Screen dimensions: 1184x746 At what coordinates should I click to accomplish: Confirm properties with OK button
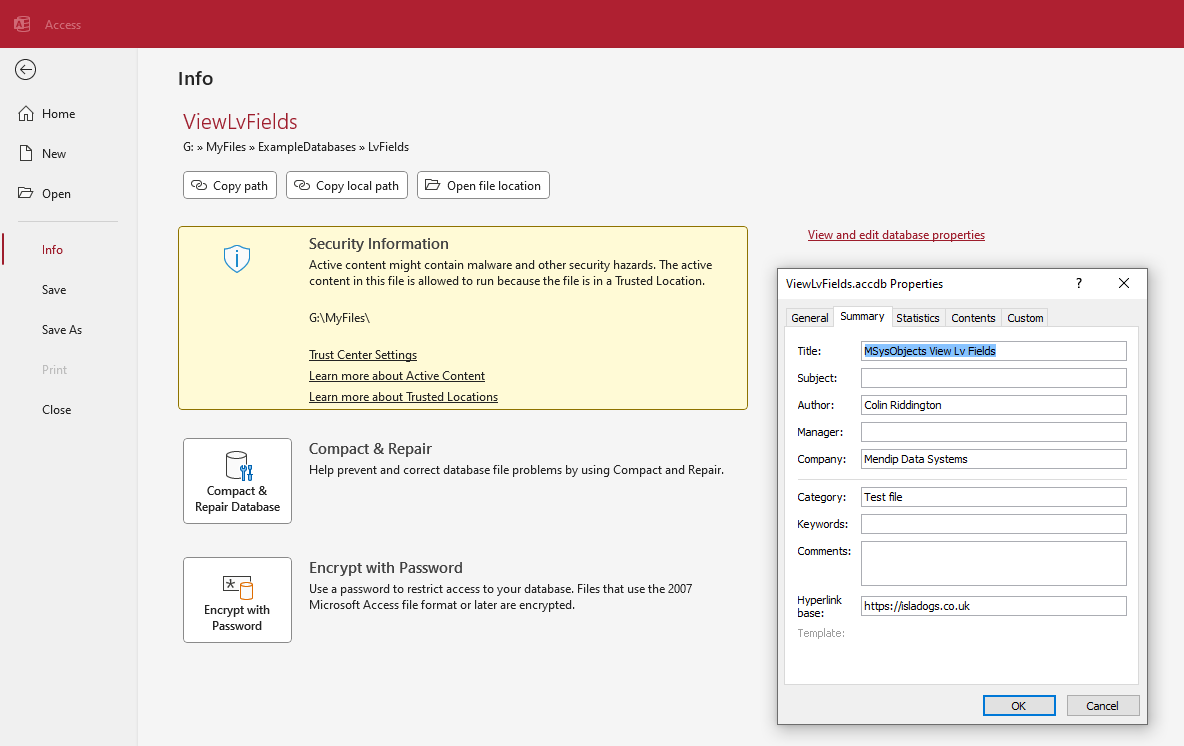1019,706
